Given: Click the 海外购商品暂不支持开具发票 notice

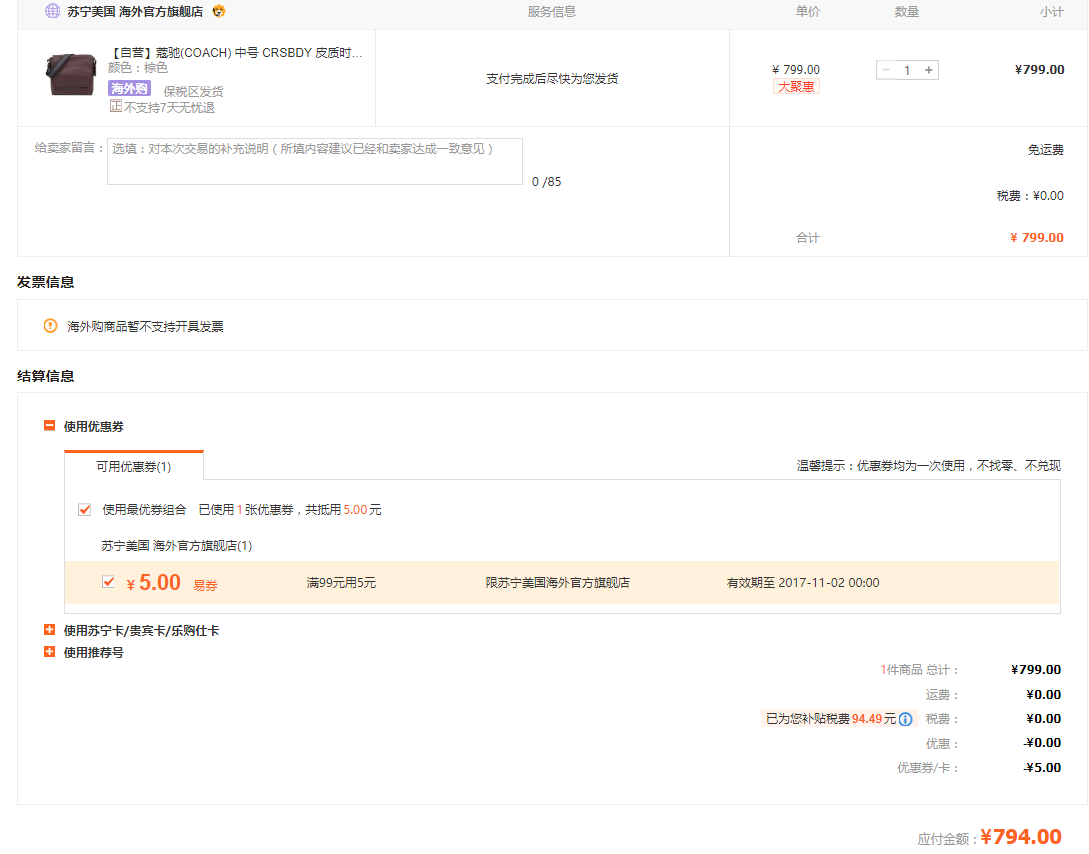Looking at the screenshot, I should click(x=145, y=326).
